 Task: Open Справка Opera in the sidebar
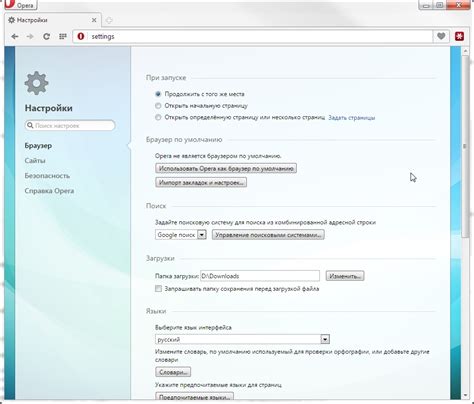click(x=49, y=191)
